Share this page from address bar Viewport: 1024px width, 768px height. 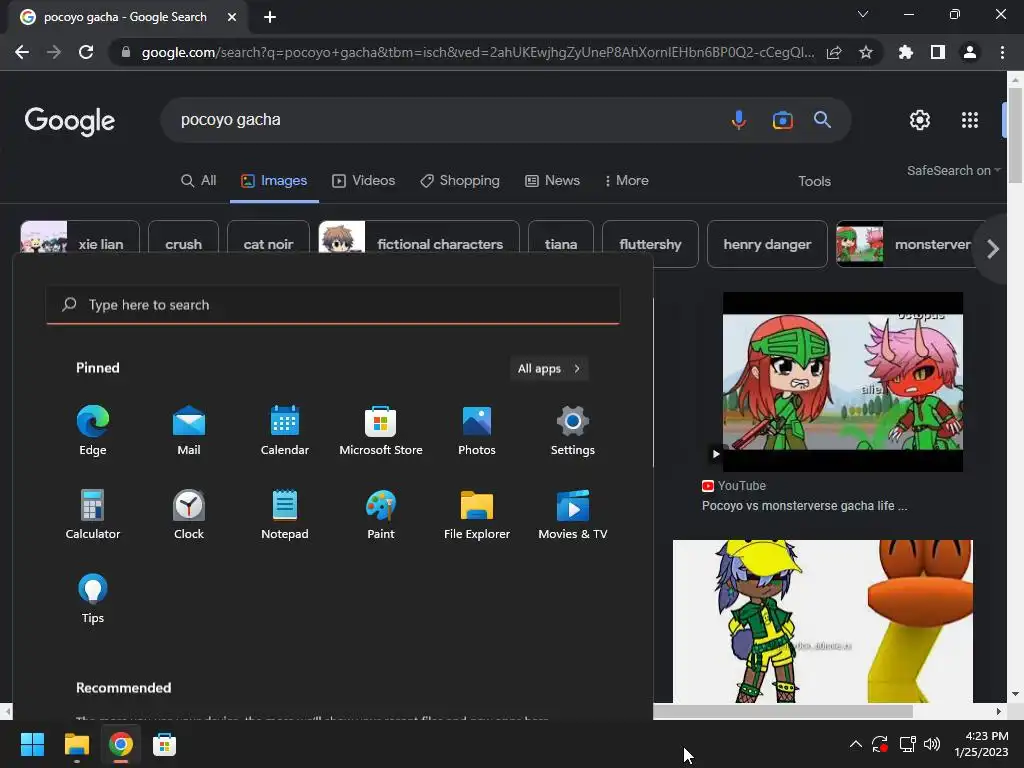tap(834, 52)
